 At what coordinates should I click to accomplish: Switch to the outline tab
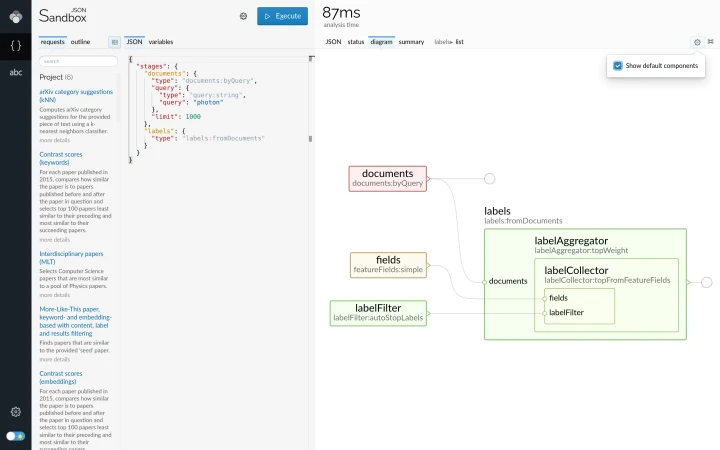(x=80, y=42)
